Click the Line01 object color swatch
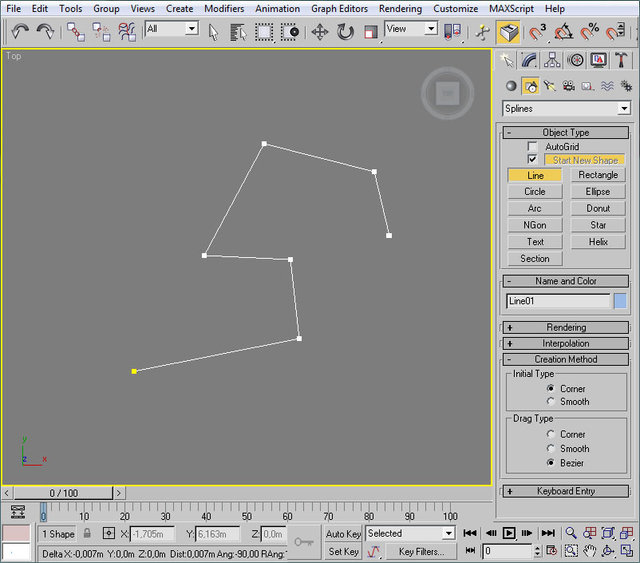640x563 pixels. [621, 301]
